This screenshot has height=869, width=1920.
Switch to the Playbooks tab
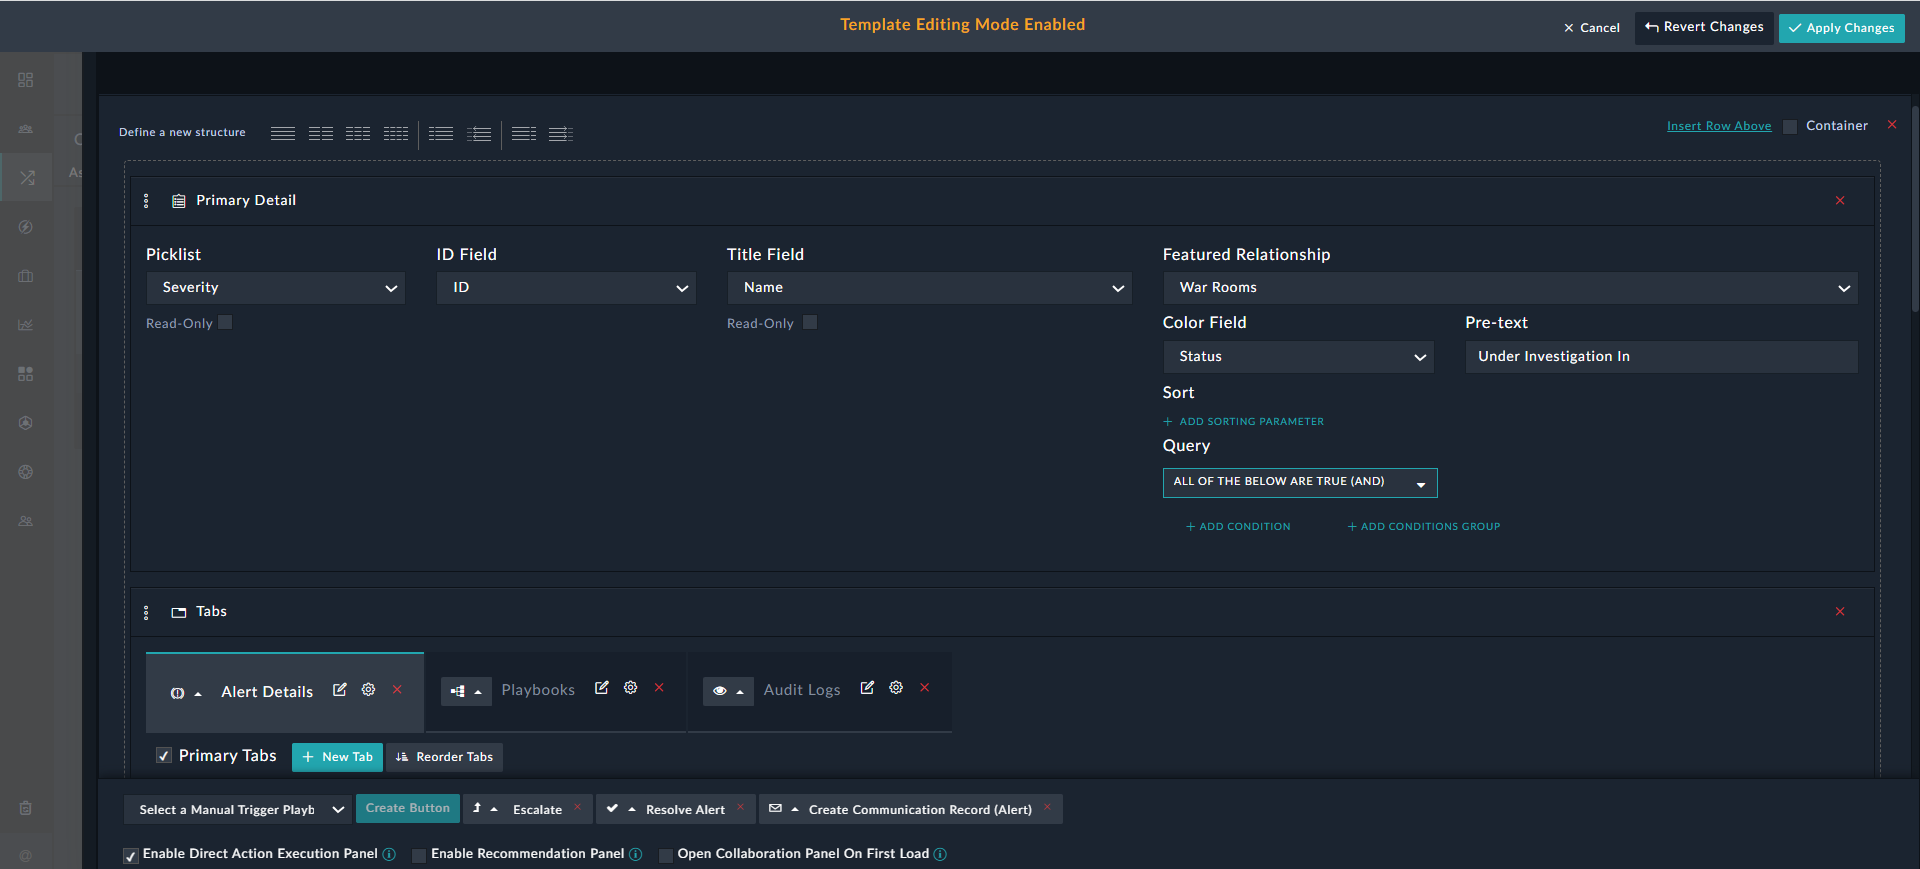coord(538,690)
